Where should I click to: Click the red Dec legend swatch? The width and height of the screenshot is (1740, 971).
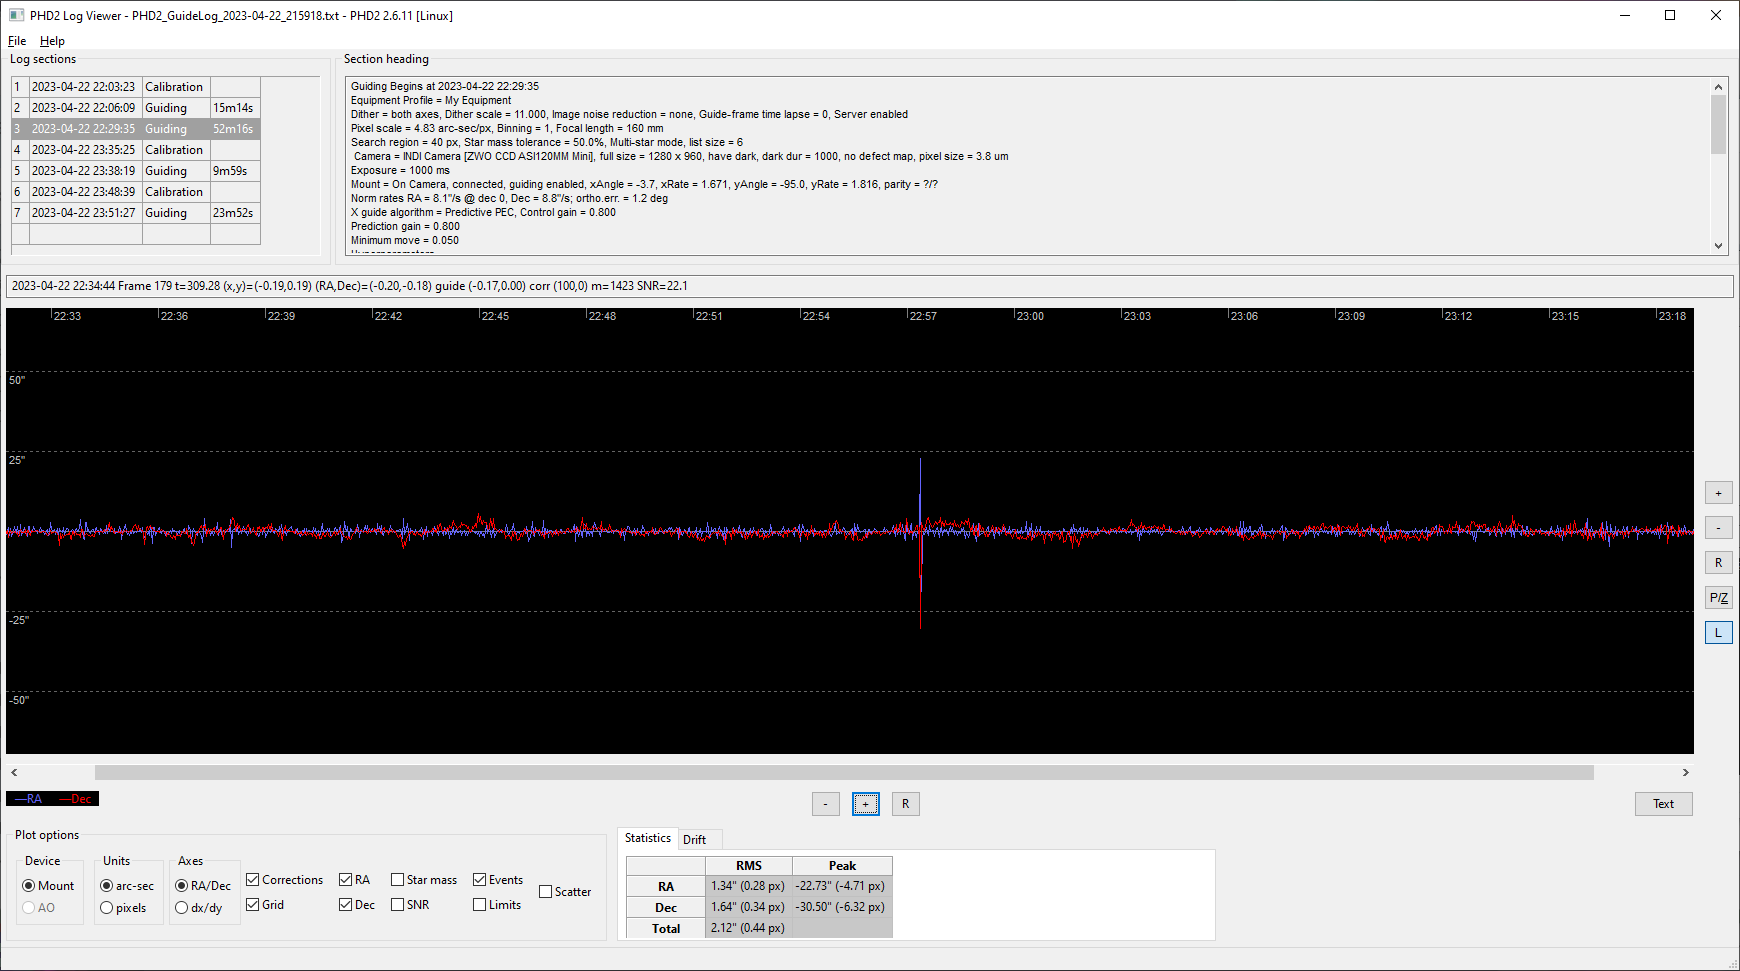[x=76, y=799]
